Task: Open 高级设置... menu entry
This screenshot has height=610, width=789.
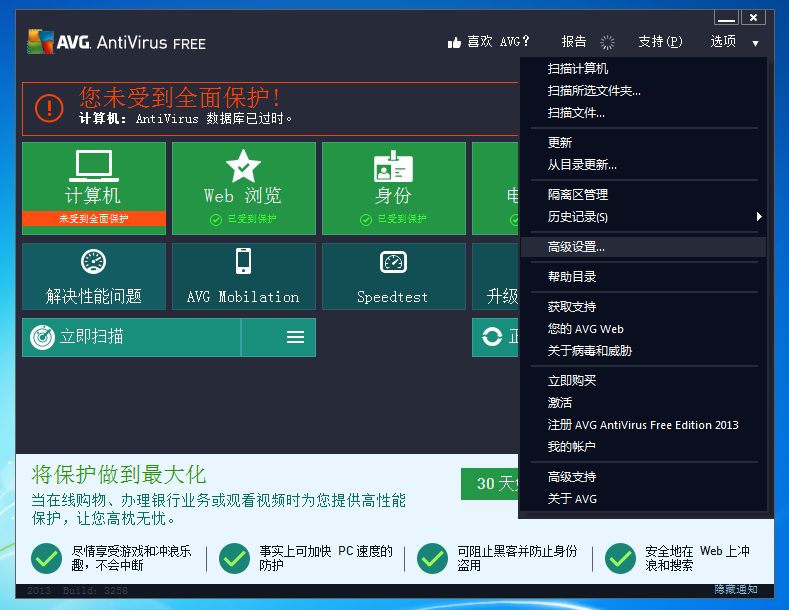Action: pos(644,247)
